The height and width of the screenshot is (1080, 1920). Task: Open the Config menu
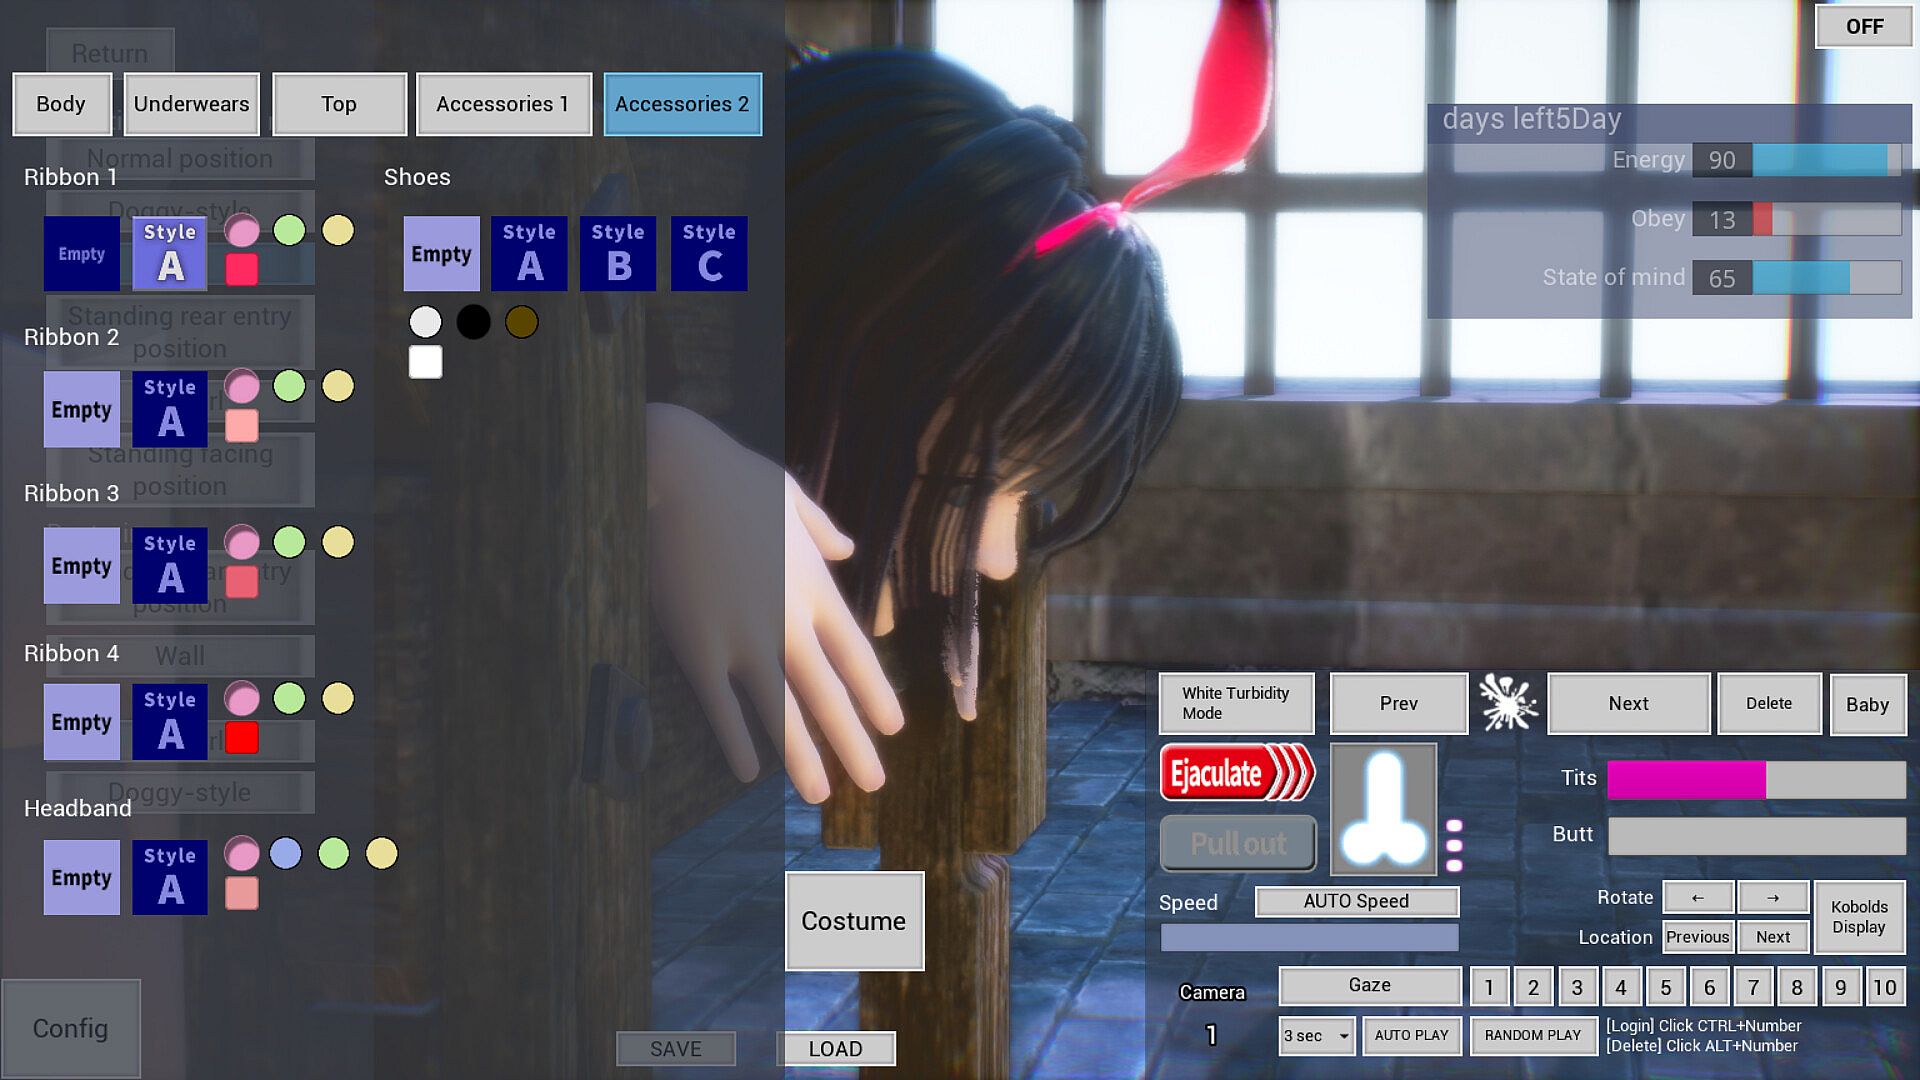70,1028
